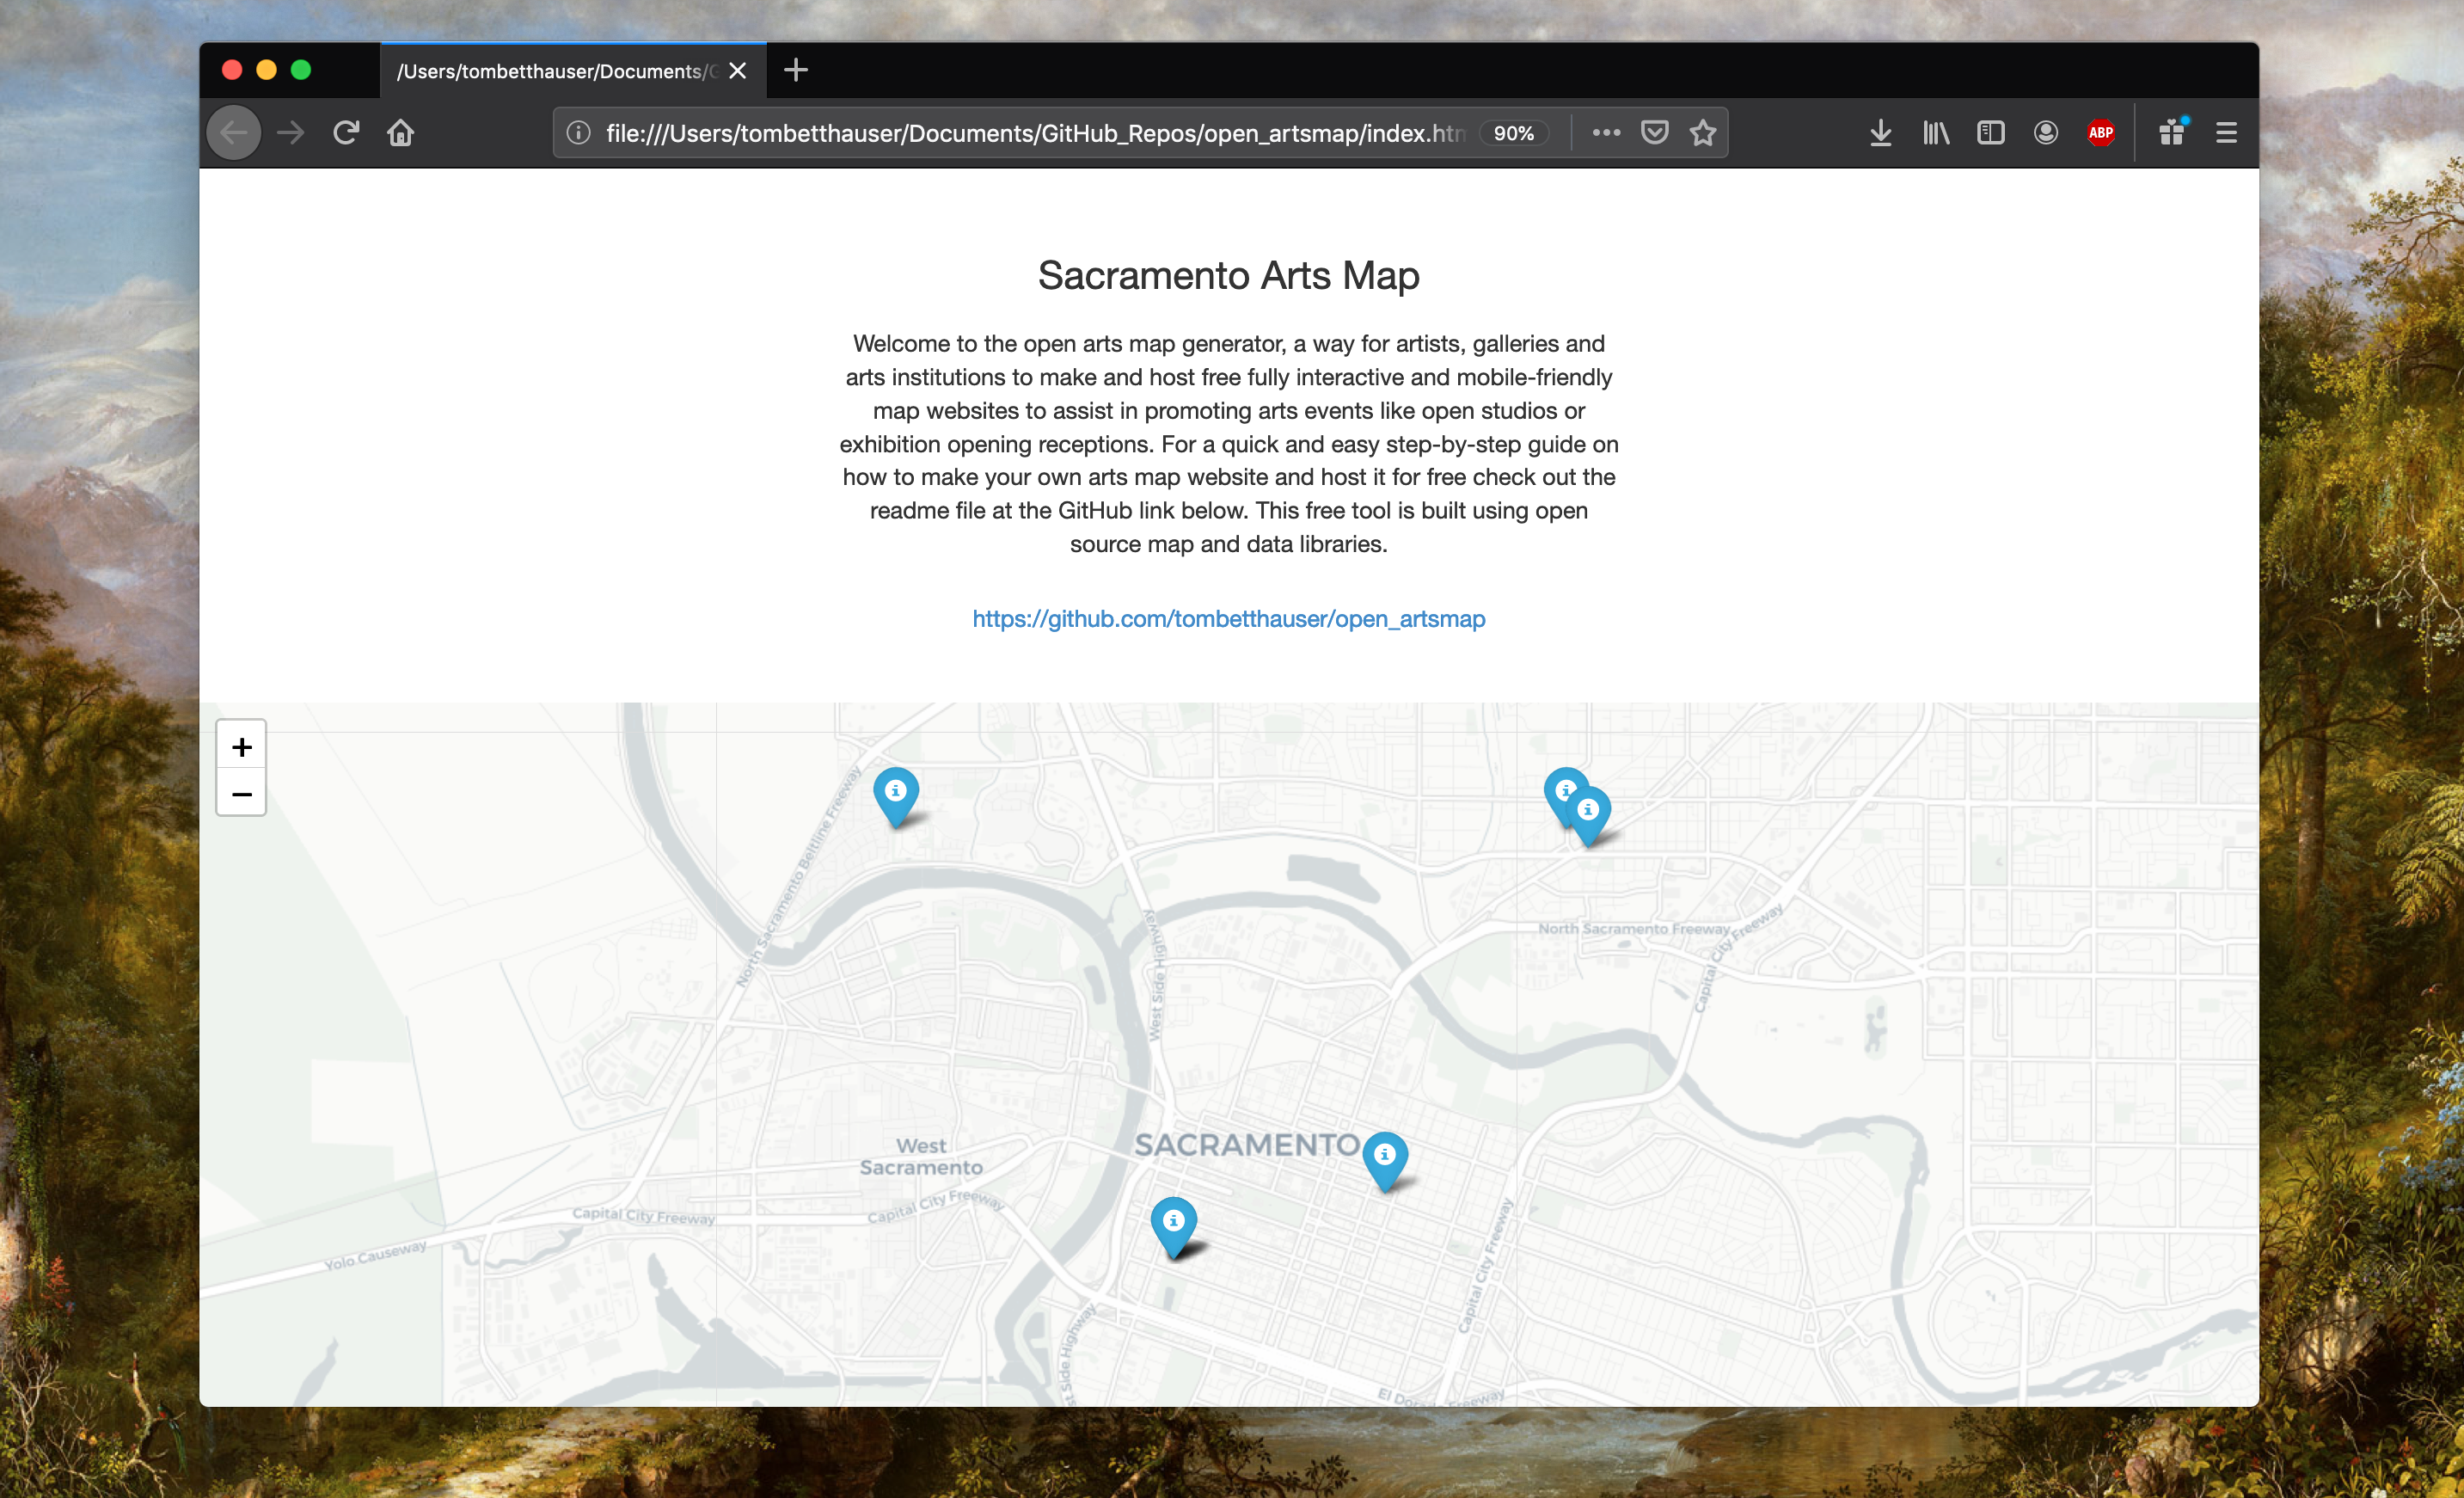Click the map marker near SACRAMENTO label
The height and width of the screenshot is (1498, 2464).
[1385, 1157]
